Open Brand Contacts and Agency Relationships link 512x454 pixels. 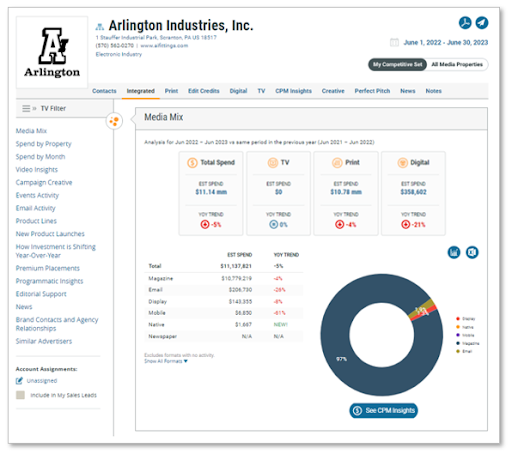pos(57,324)
